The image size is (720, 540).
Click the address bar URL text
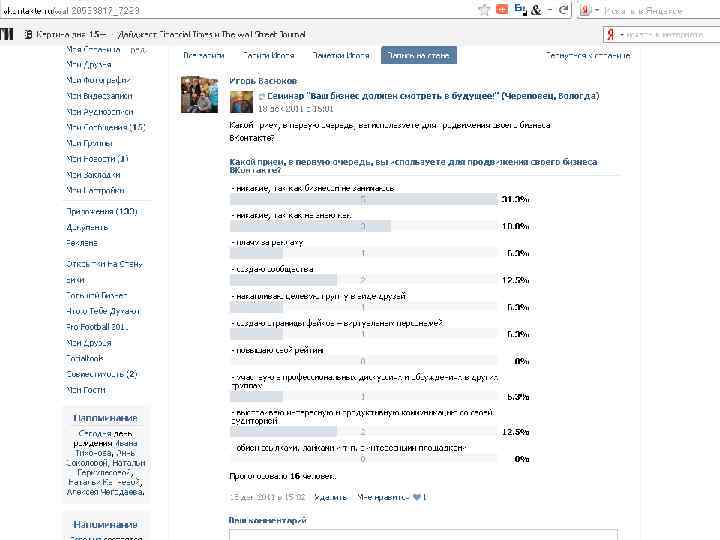point(71,10)
